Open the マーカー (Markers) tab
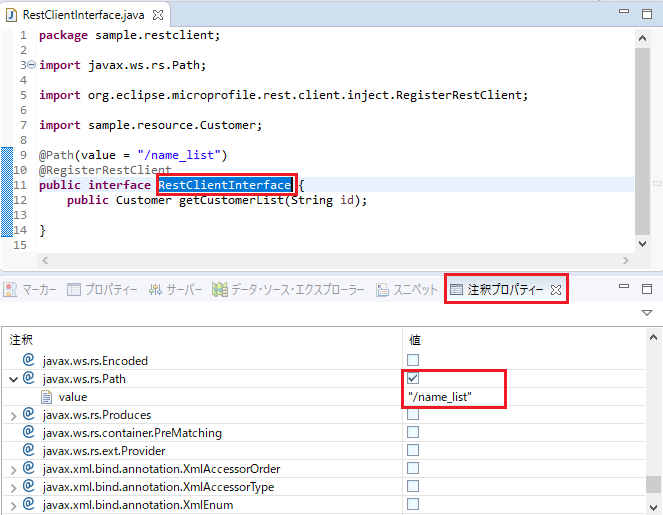663x515 pixels. (x=30, y=290)
